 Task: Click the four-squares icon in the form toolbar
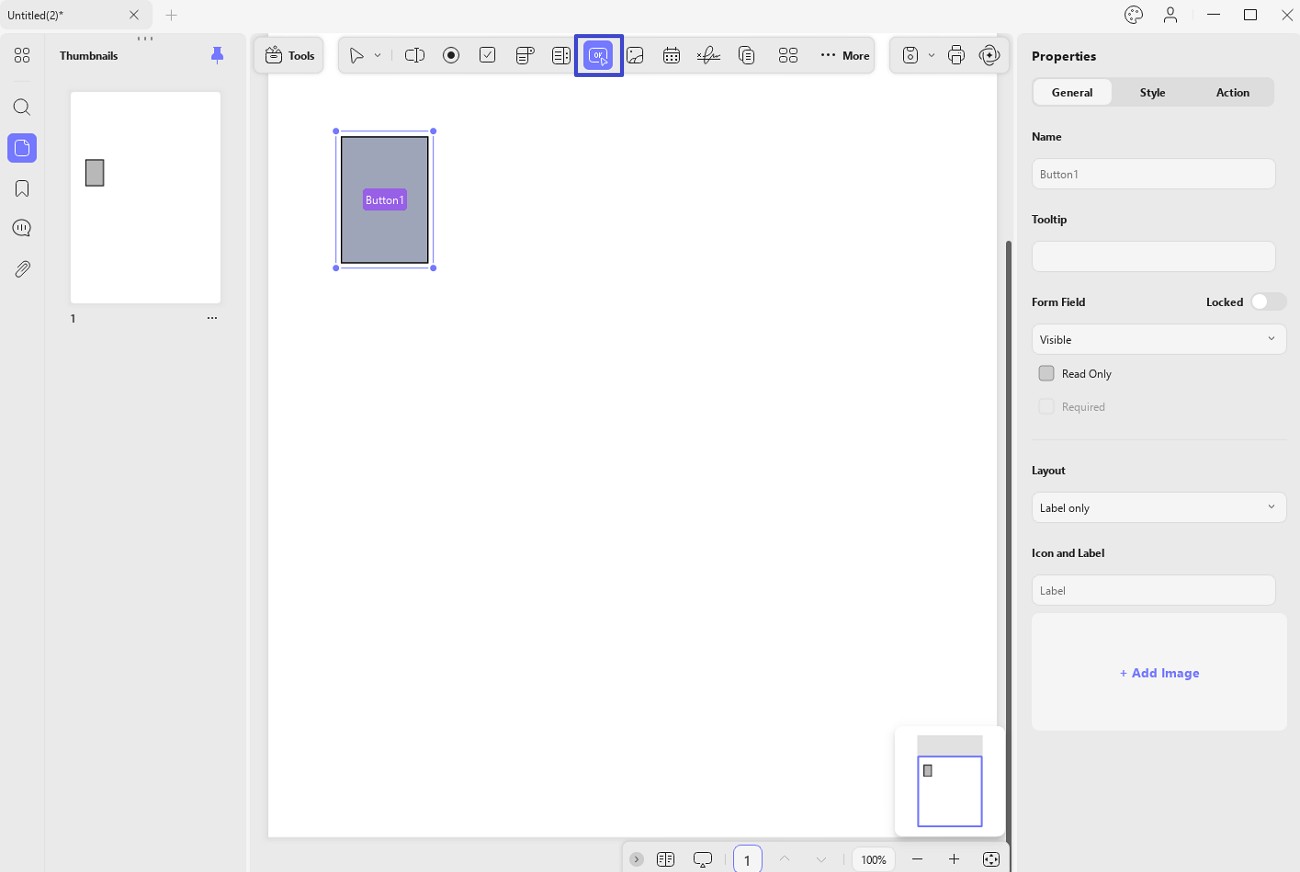pyautogui.click(x=788, y=56)
